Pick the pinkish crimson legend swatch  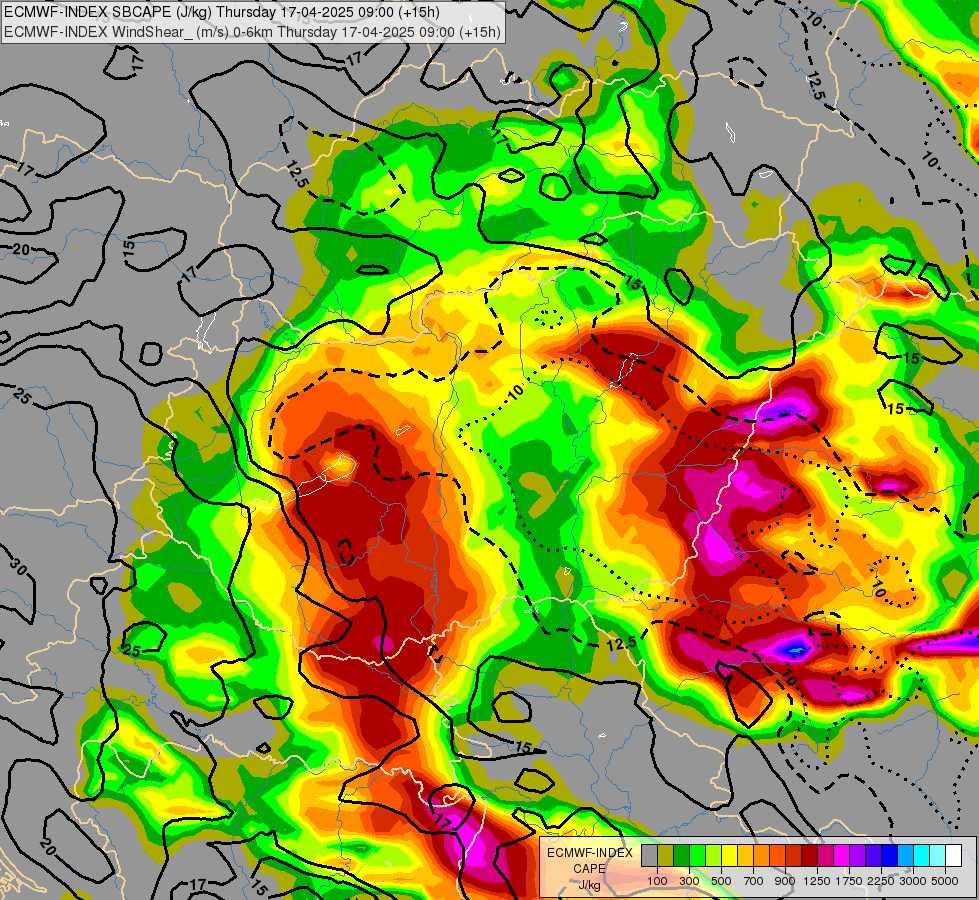pos(826,856)
